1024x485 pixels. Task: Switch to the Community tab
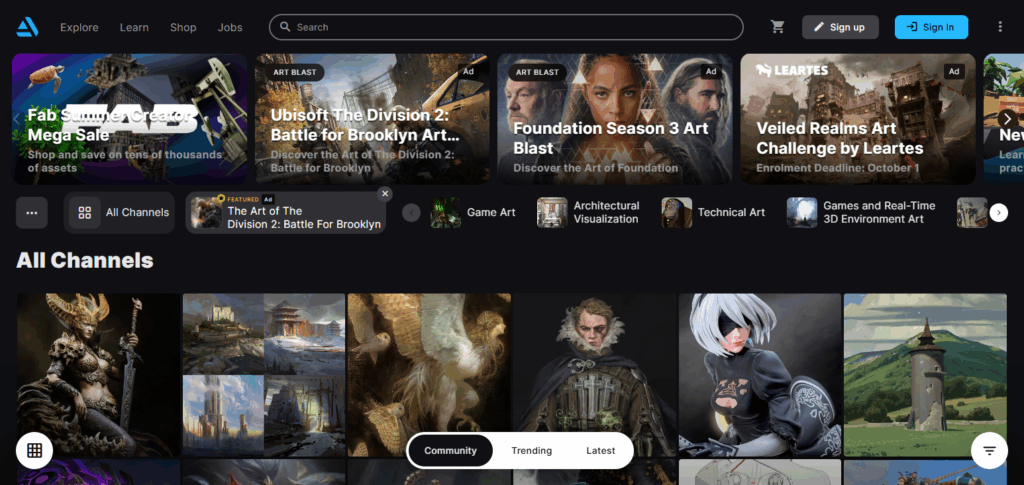451,450
